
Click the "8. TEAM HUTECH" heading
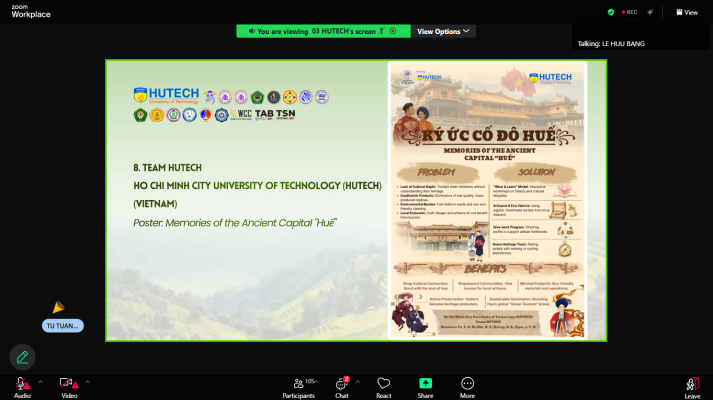pyautogui.click(x=167, y=168)
